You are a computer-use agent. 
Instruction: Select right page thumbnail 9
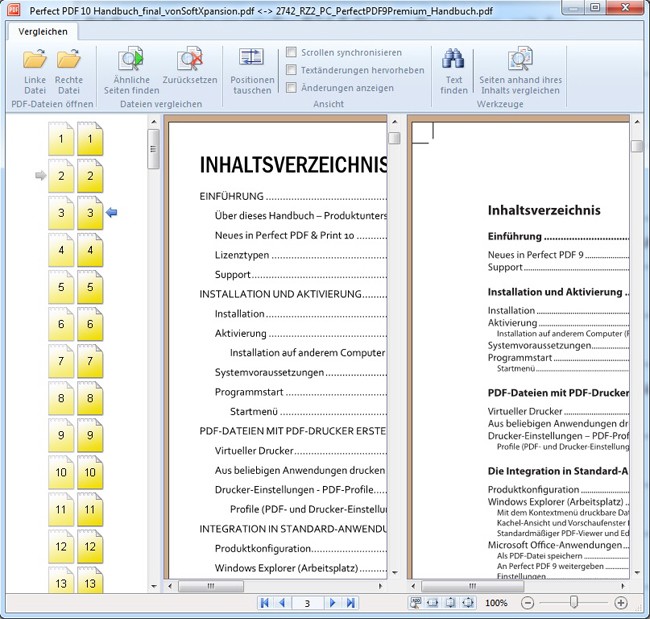90,435
